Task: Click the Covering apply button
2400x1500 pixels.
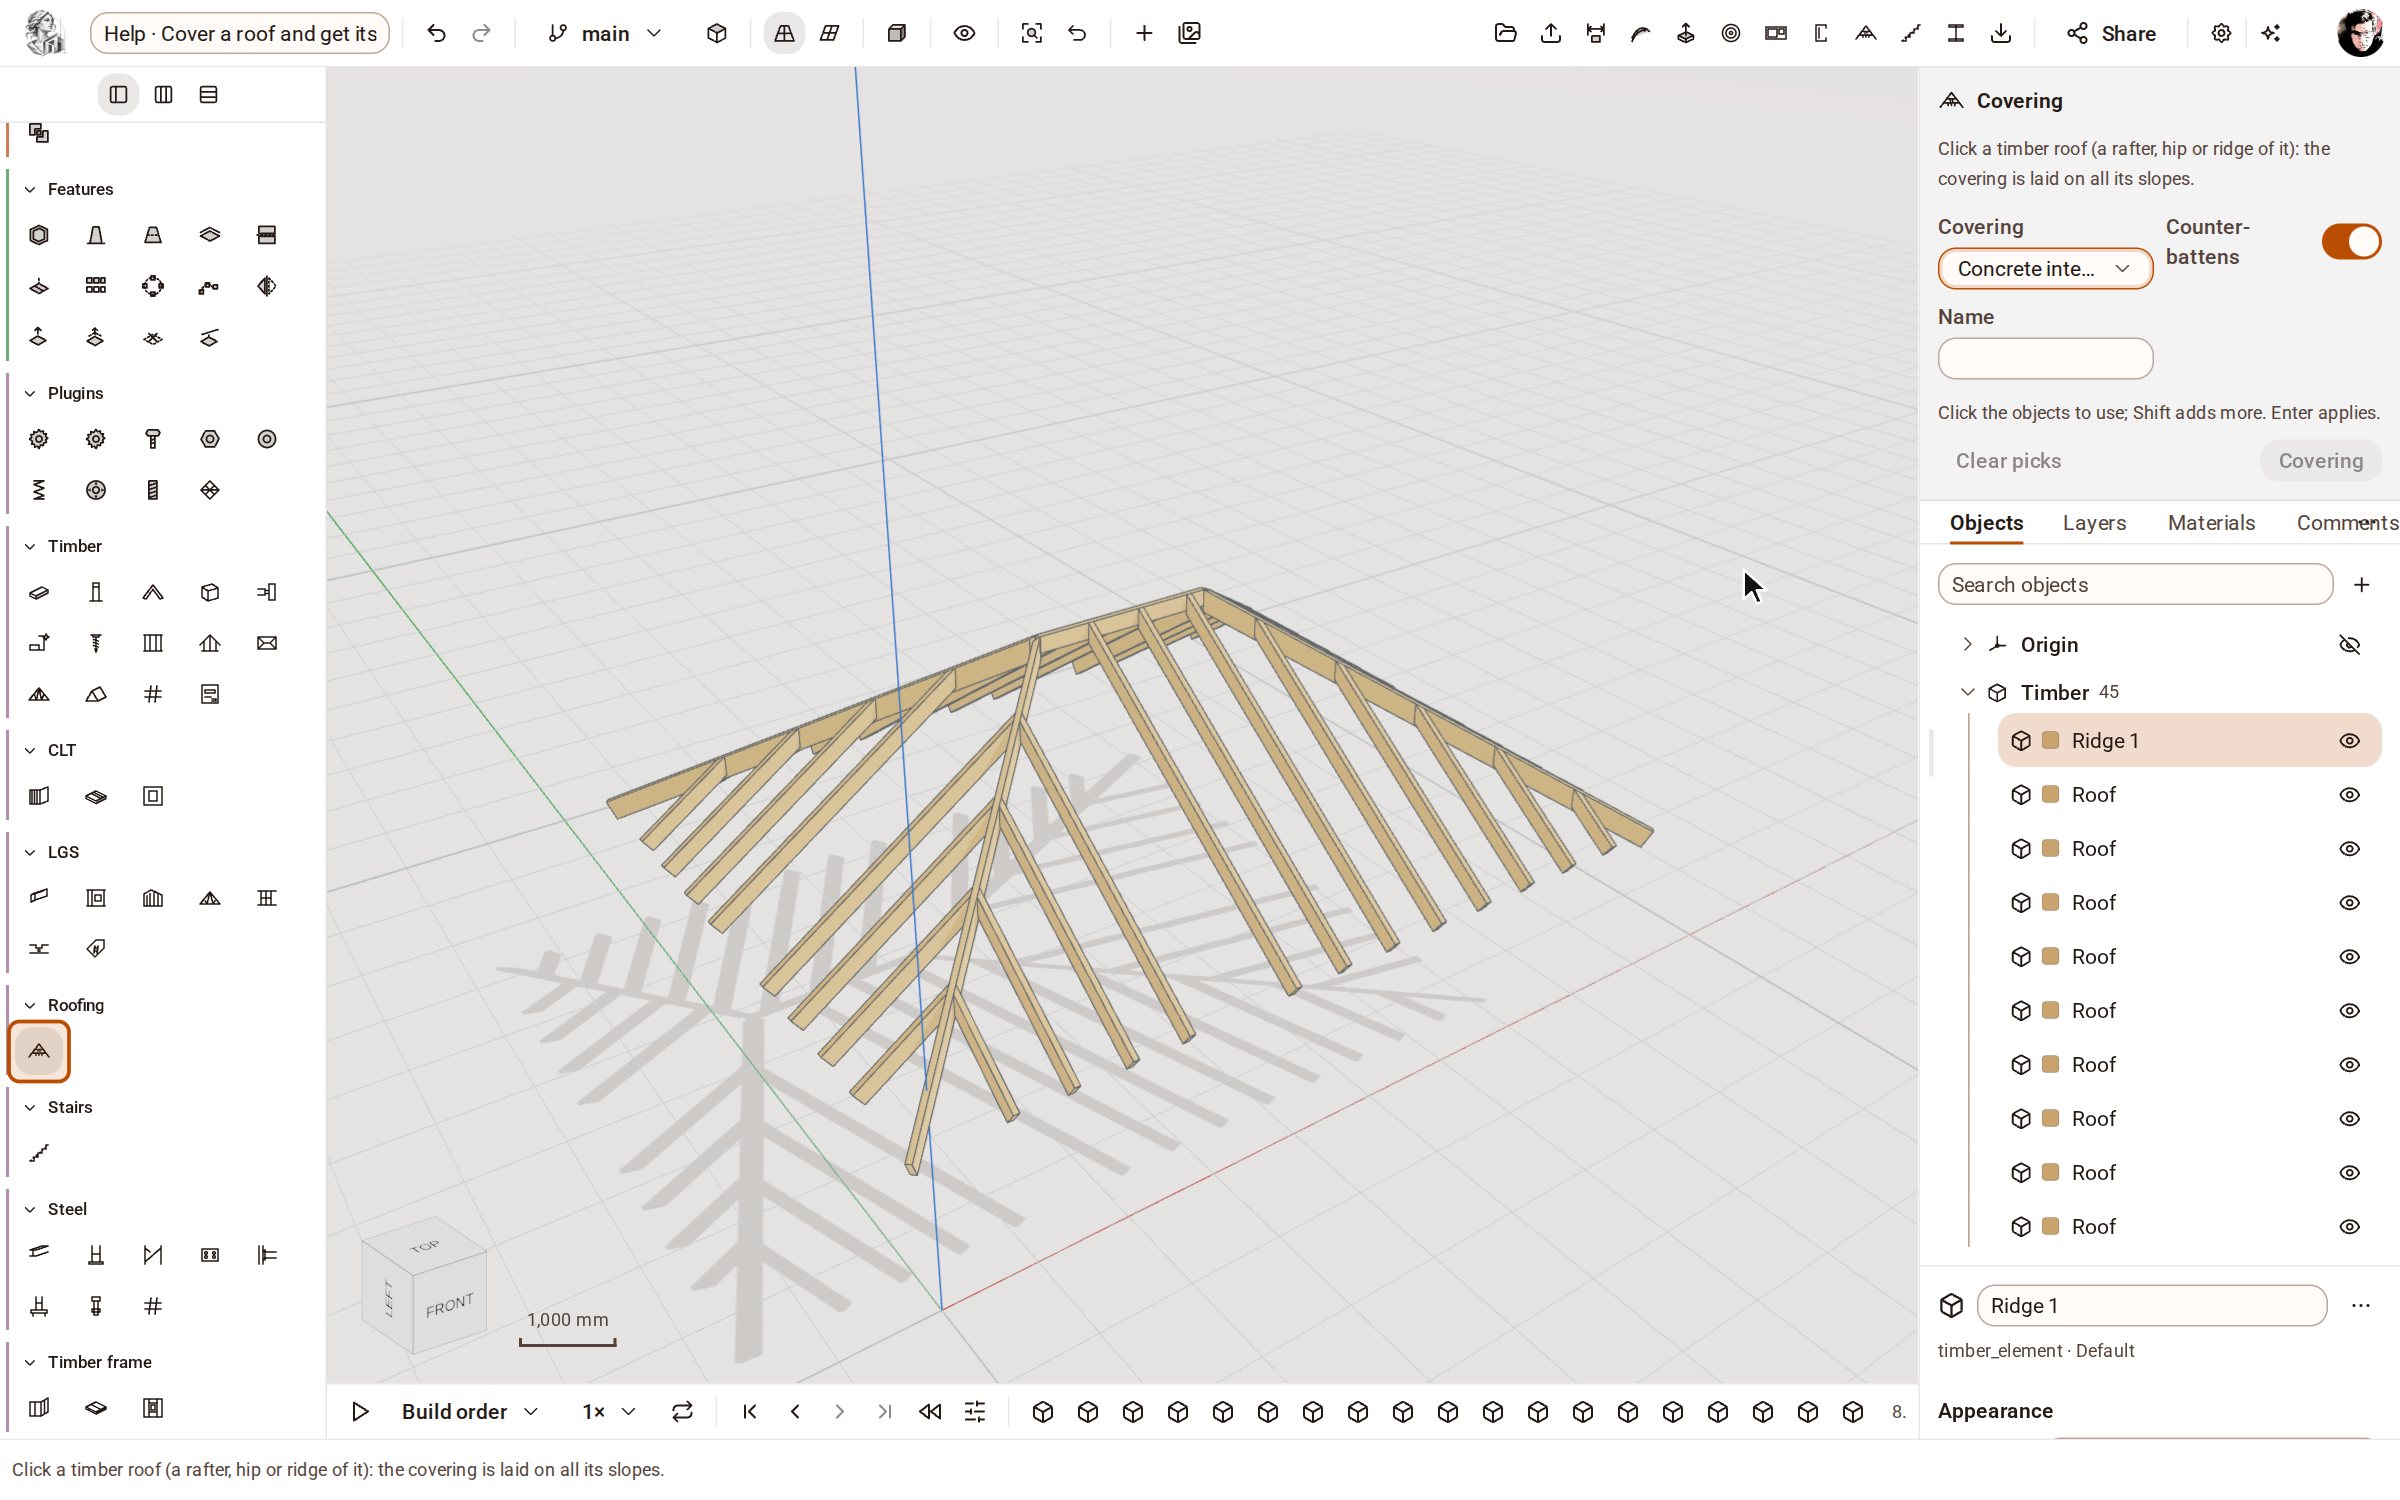Action: coord(2320,461)
